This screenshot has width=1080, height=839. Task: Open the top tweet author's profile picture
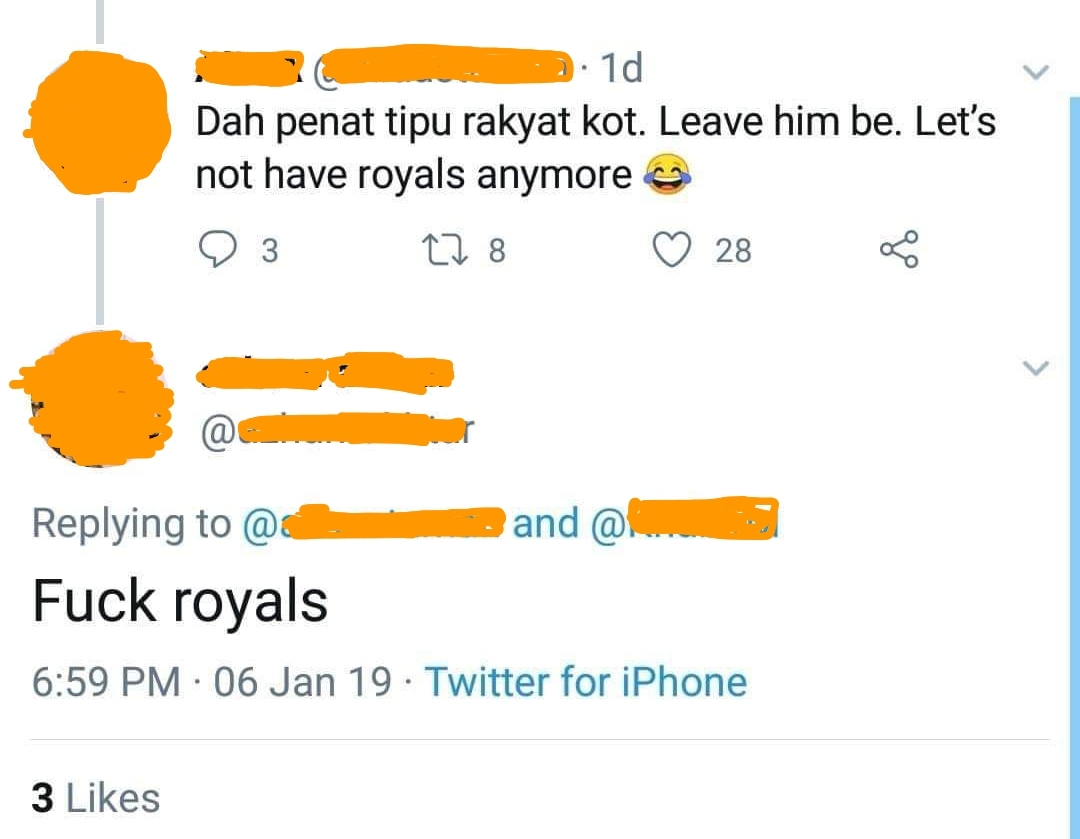(96, 125)
